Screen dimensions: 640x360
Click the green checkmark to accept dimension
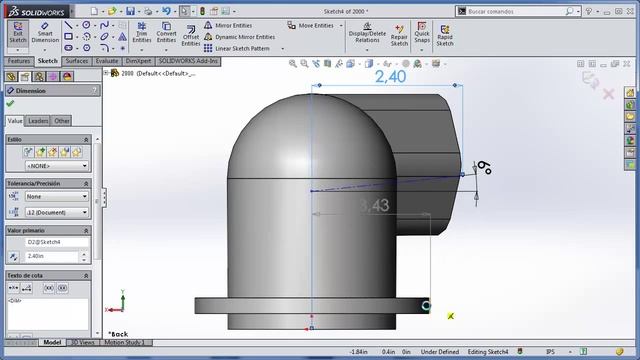pyautogui.click(x=10, y=104)
